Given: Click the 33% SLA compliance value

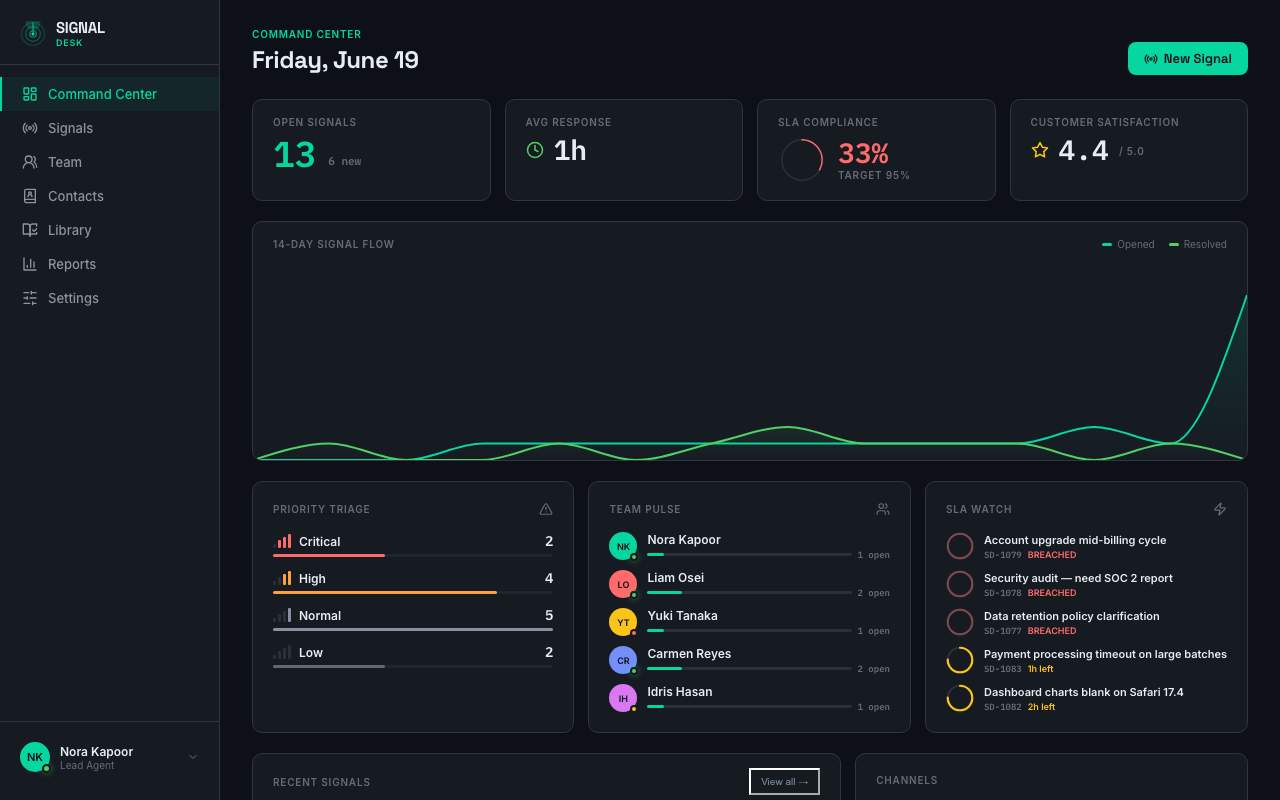Looking at the screenshot, I should [x=863, y=153].
